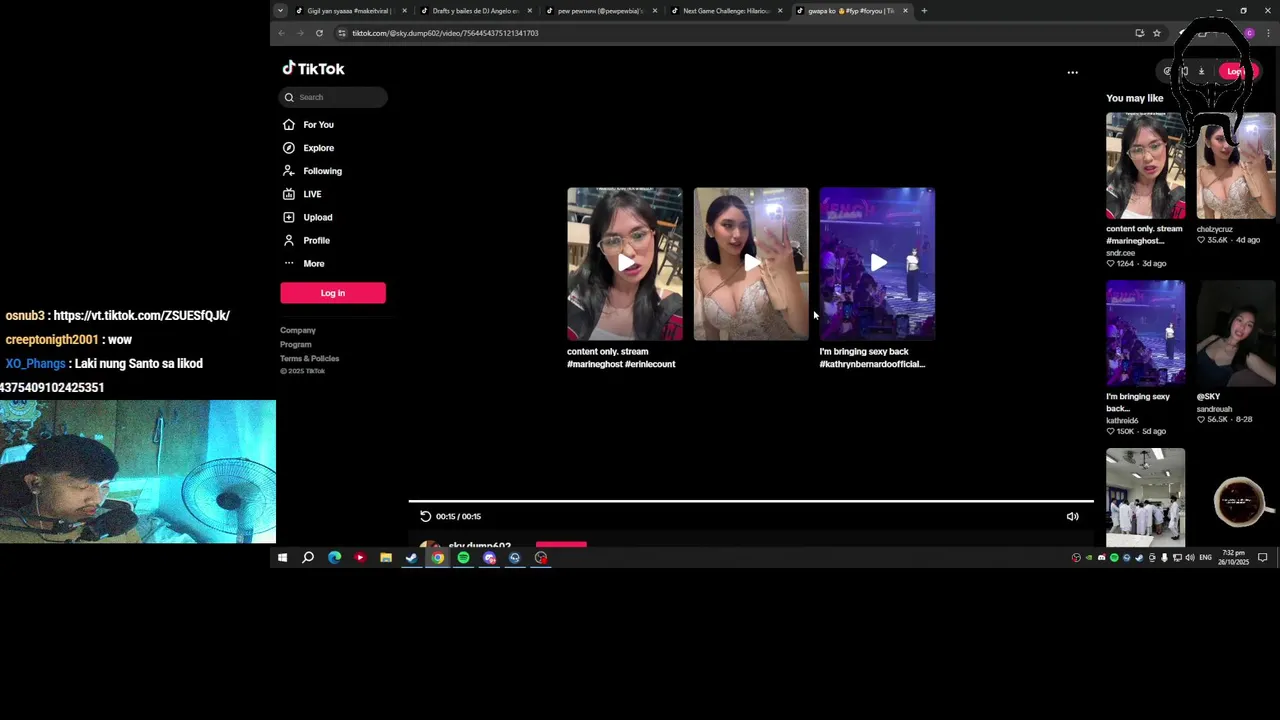
Task: Open sandreuah @SKY video in You may like
Action: coord(1236,333)
